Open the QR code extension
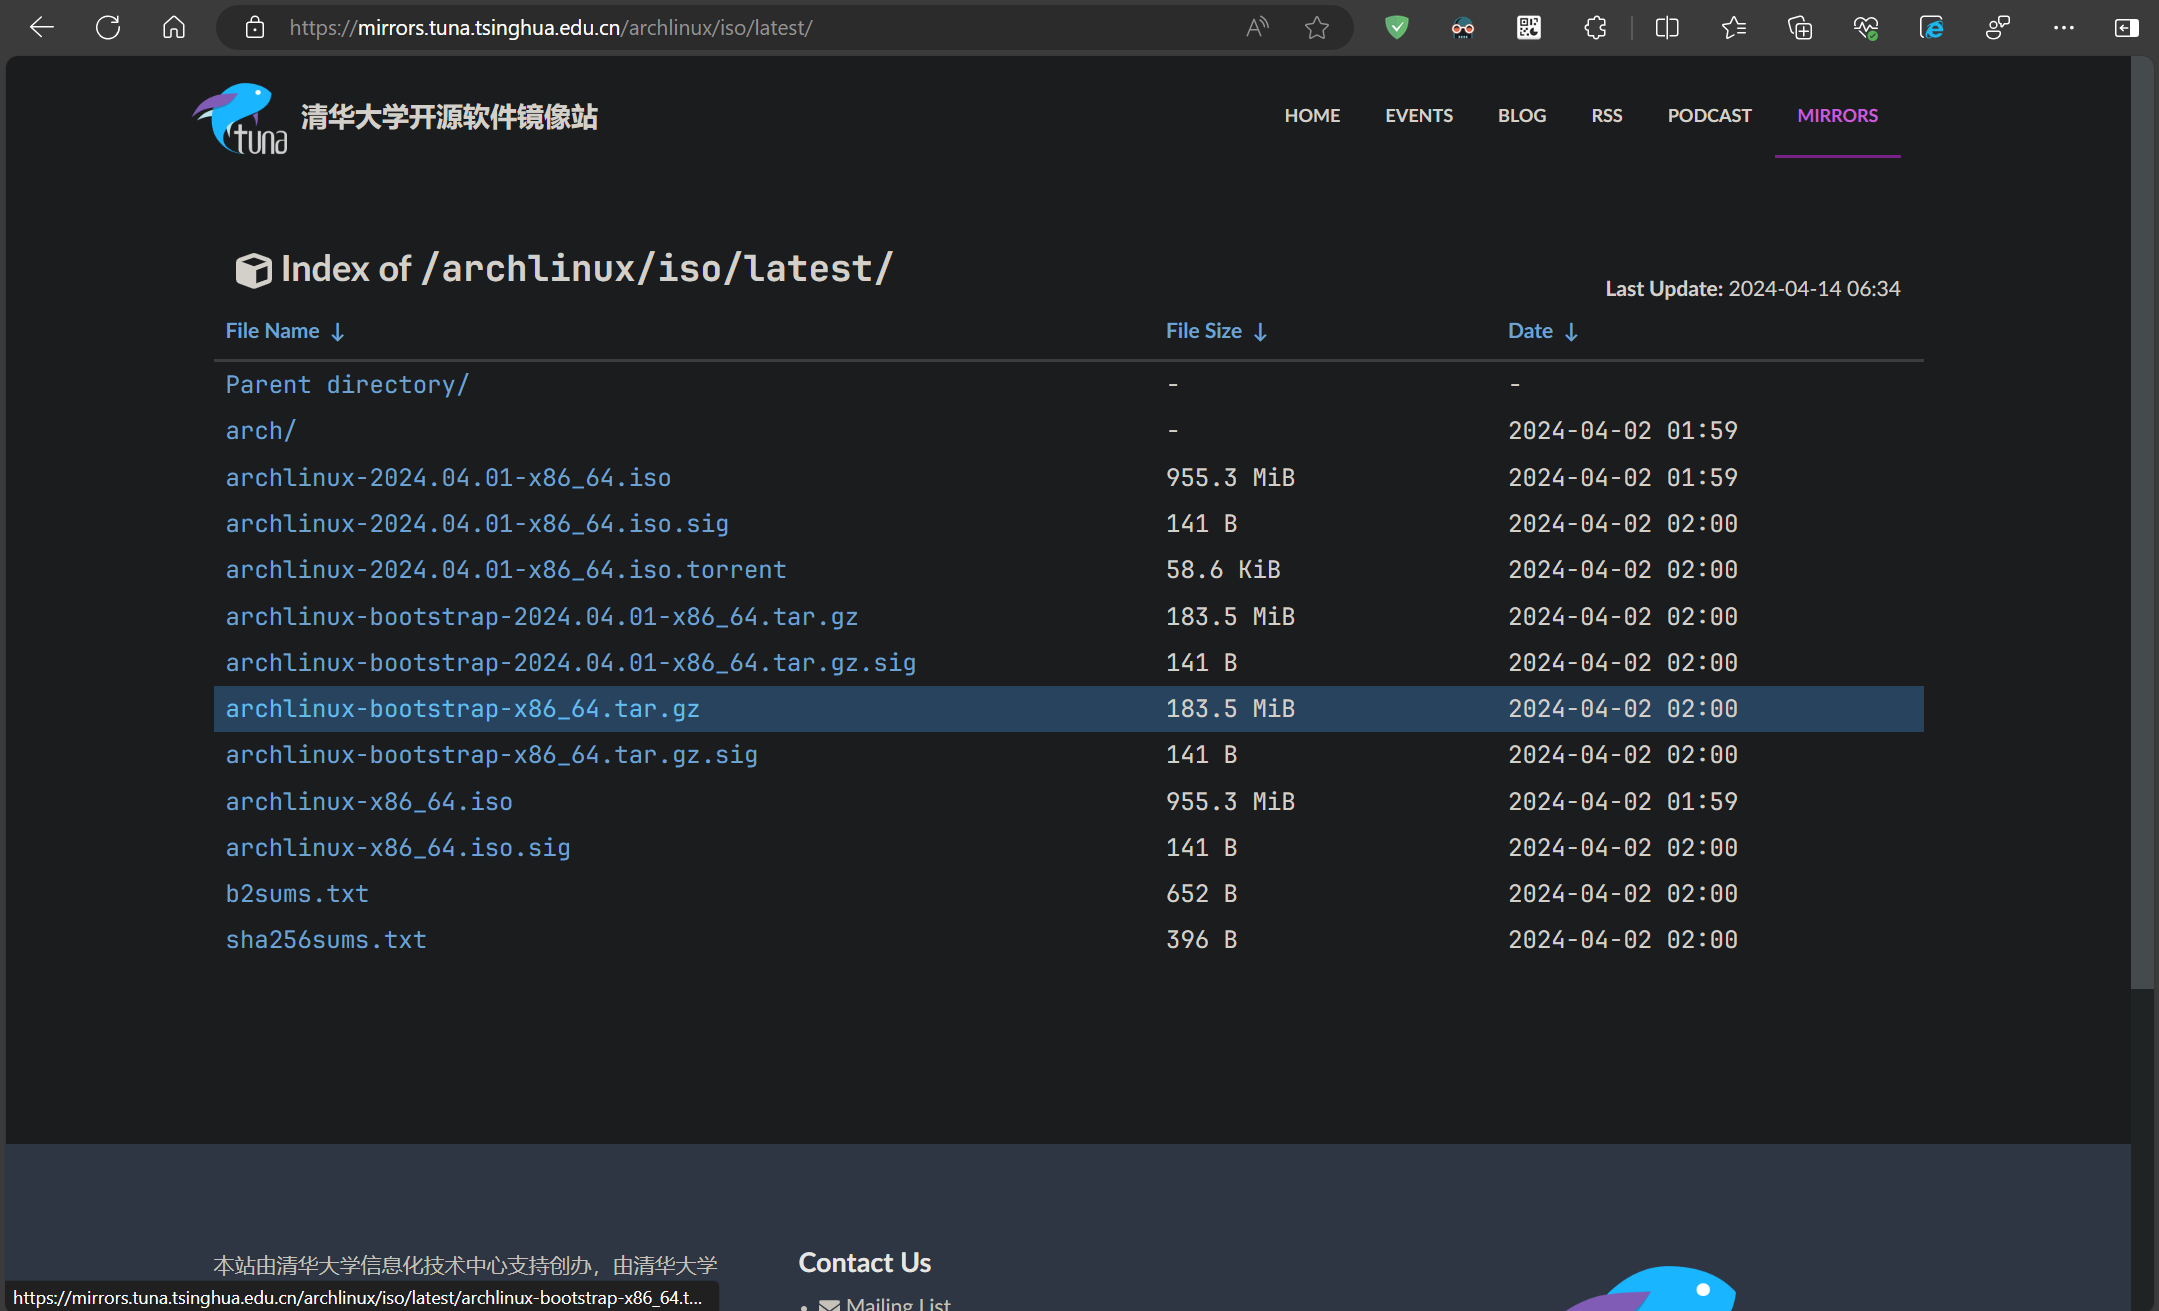2159x1311 pixels. click(1529, 28)
